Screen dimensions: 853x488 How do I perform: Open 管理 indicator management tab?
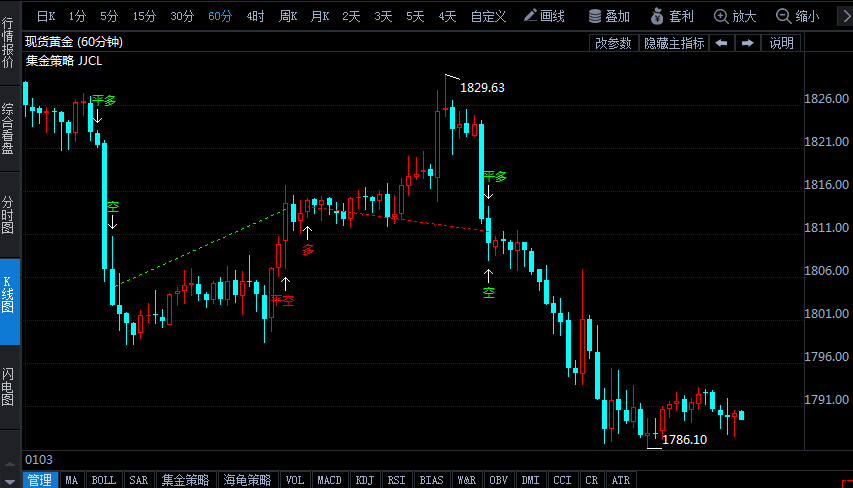[40, 480]
